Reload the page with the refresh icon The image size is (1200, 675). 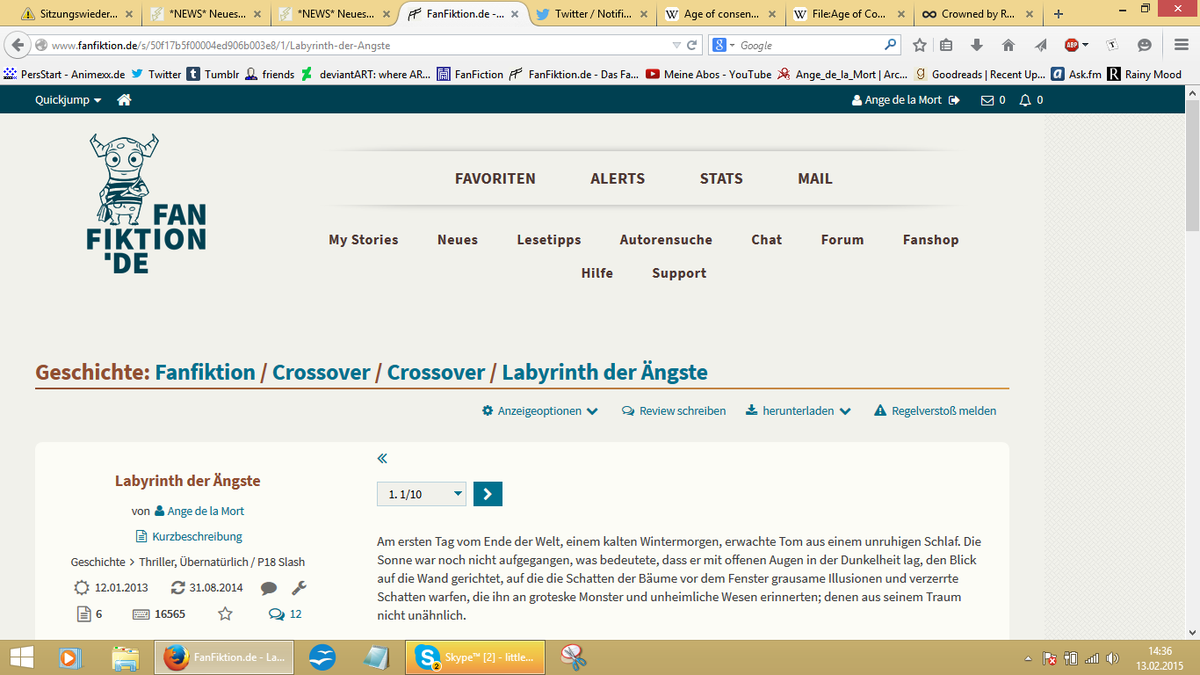tap(691, 45)
